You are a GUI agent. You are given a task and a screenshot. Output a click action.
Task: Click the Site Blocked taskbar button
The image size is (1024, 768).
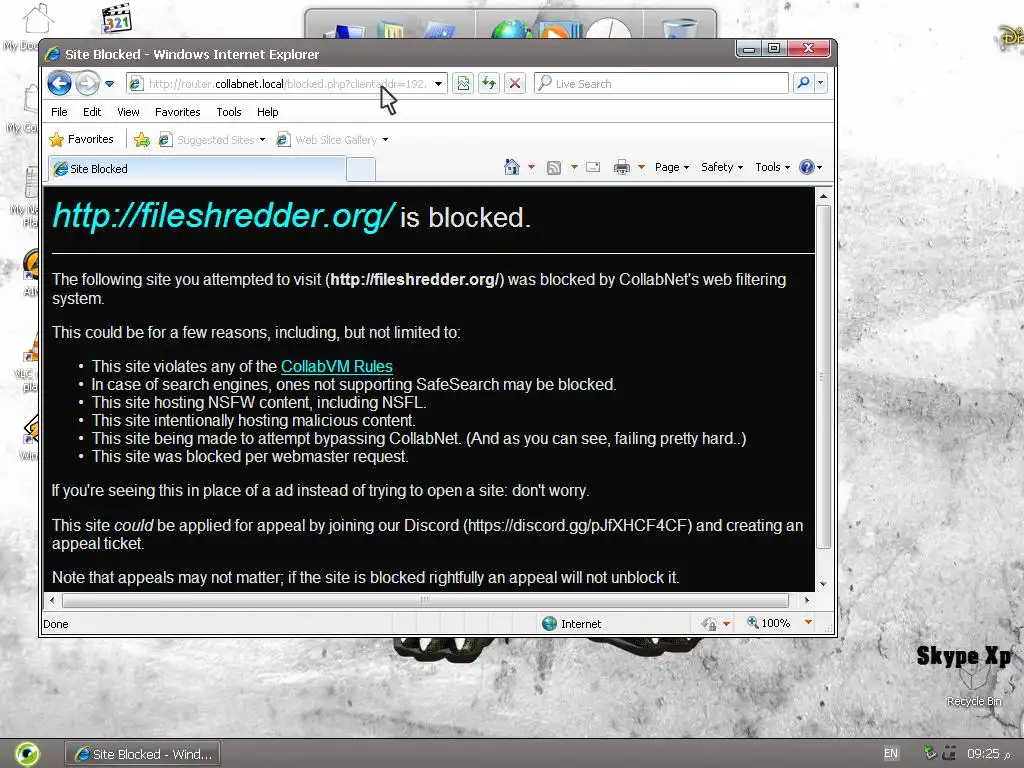[x=143, y=754]
